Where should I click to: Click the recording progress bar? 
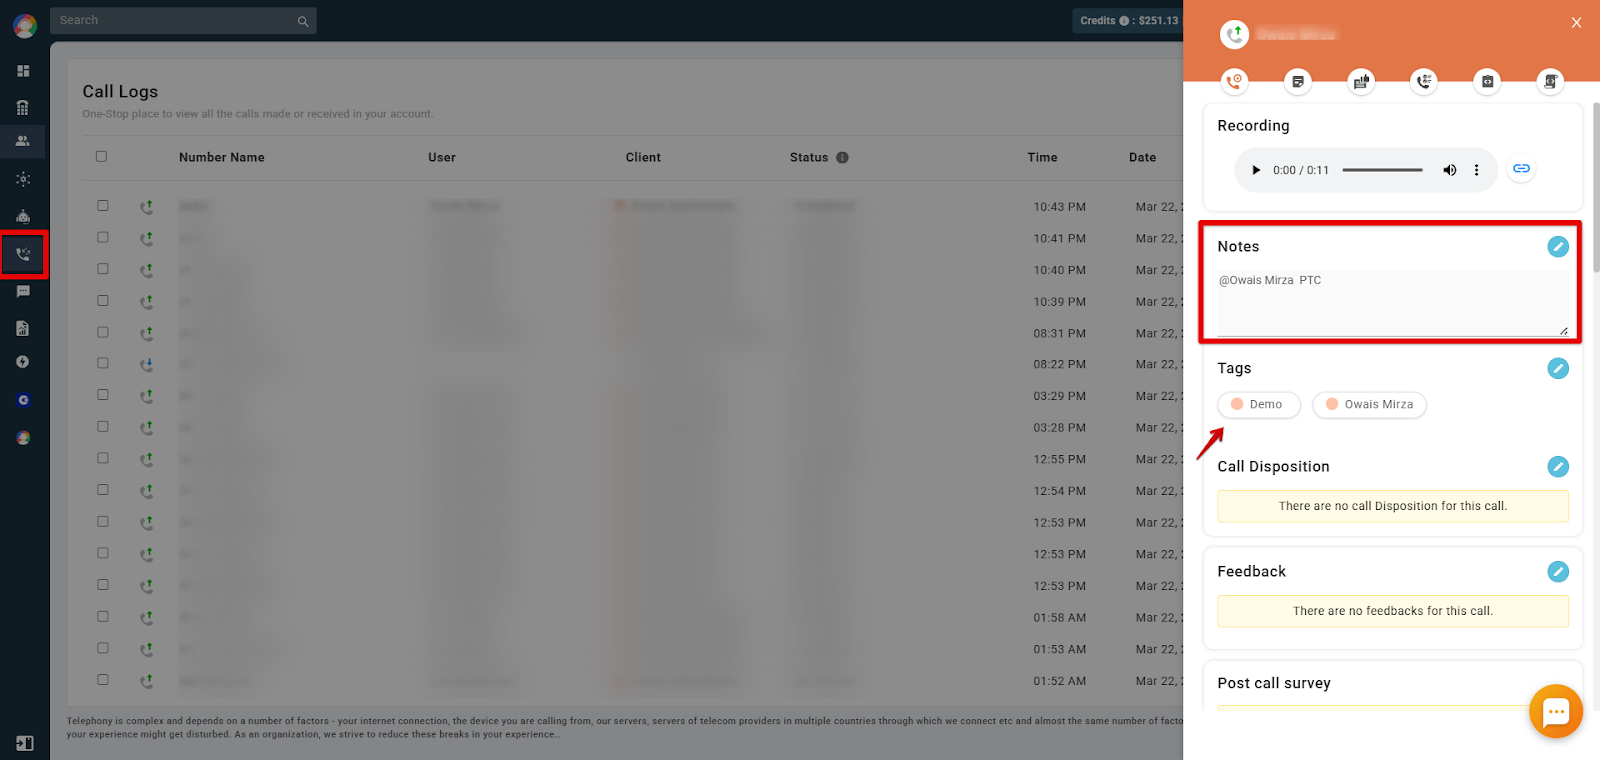pos(1382,170)
